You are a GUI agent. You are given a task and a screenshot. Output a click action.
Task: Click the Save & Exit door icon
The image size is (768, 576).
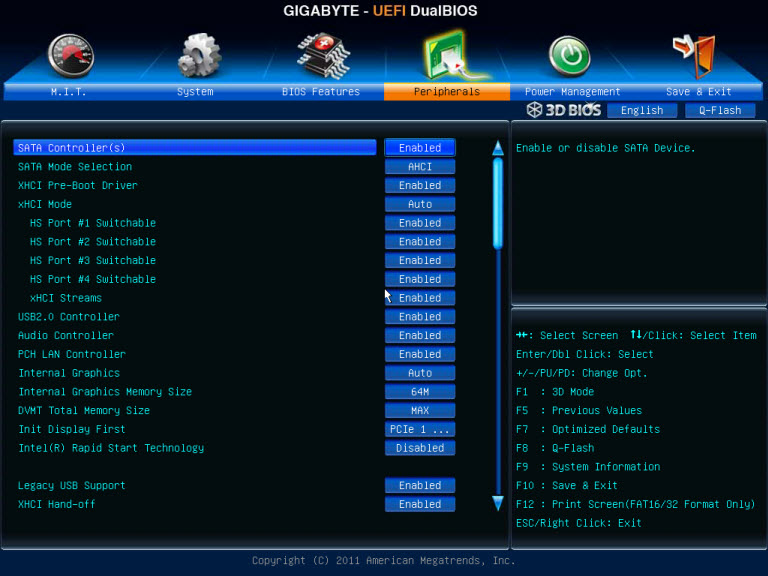click(x=694, y=55)
